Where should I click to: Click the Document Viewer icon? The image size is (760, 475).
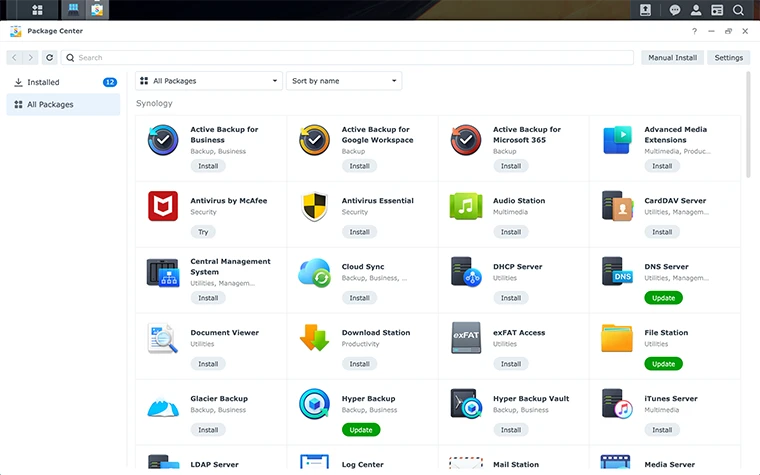[x=163, y=338]
